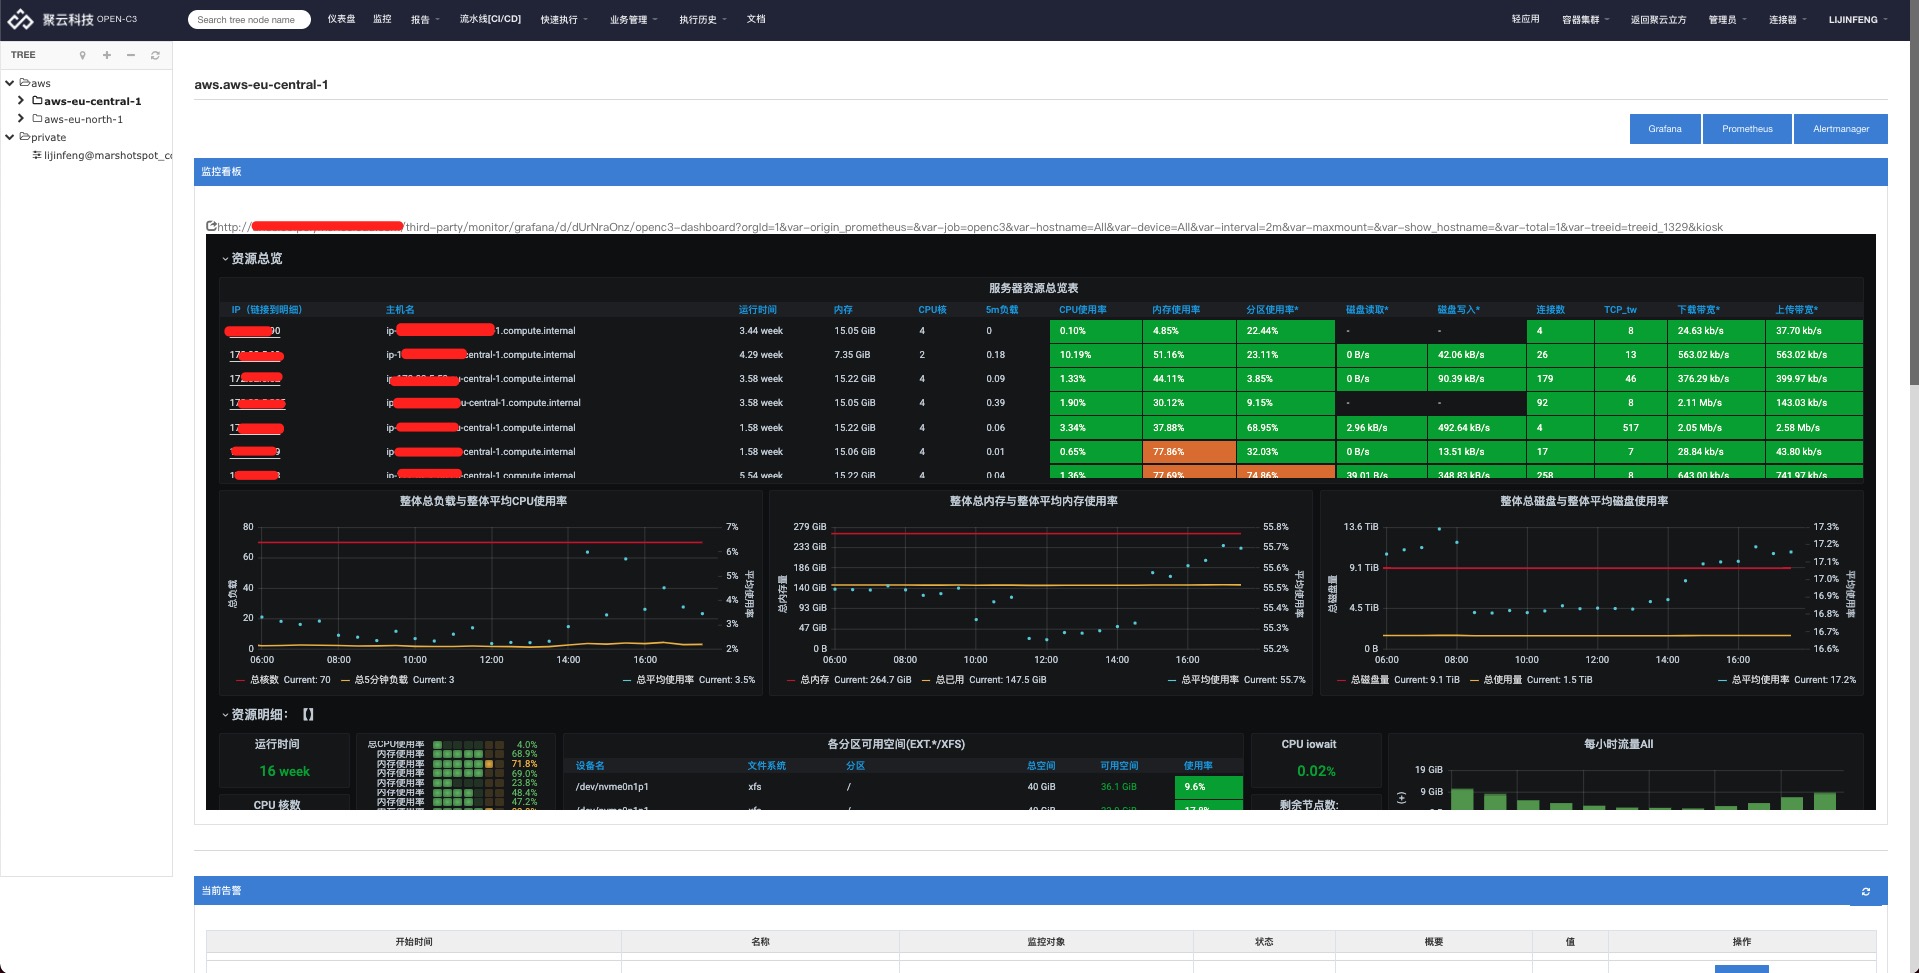Click the /dev/nvme0n1p1 device row

coord(905,787)
